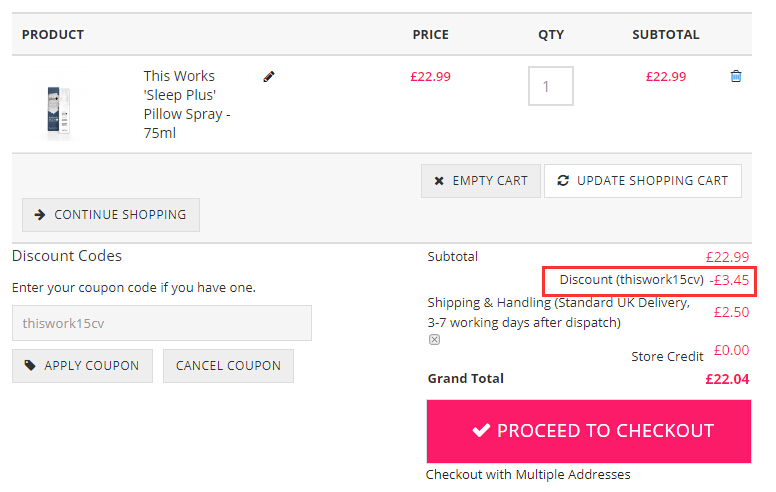The height and width of the screenshot is (492, 776).
Task: Cancel the applied coupon
Action: click(228, 366)
